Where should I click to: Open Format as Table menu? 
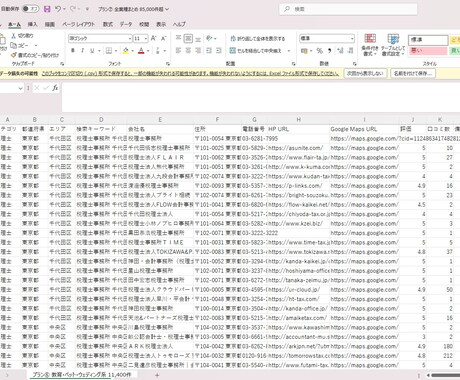[393, 45]
